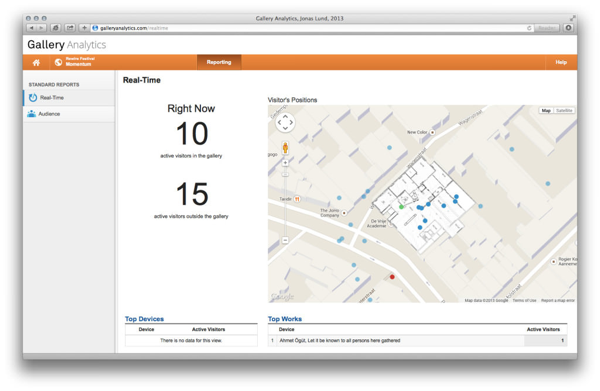The width and height of the screenshot is (600, 391).
Task: Click the Street View pegman icon
Action: coord(285,148)
